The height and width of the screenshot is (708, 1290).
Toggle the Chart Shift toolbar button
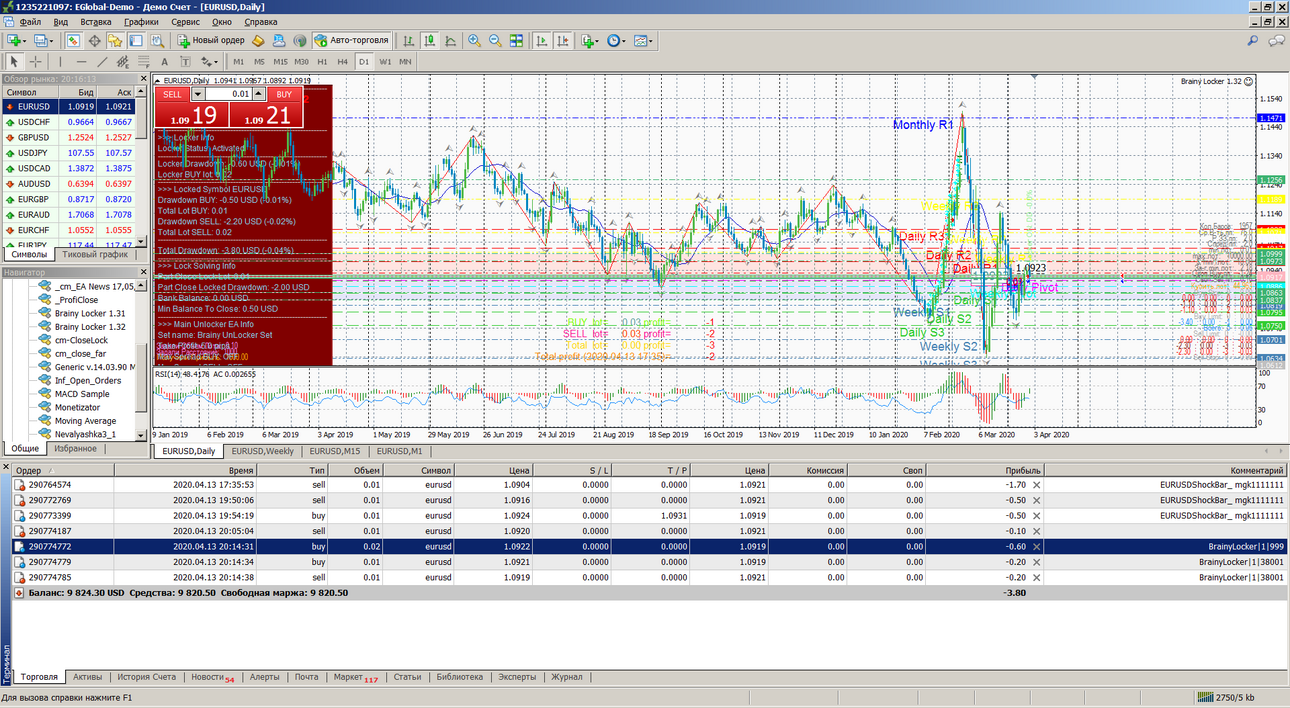click(x=563, y=41)
